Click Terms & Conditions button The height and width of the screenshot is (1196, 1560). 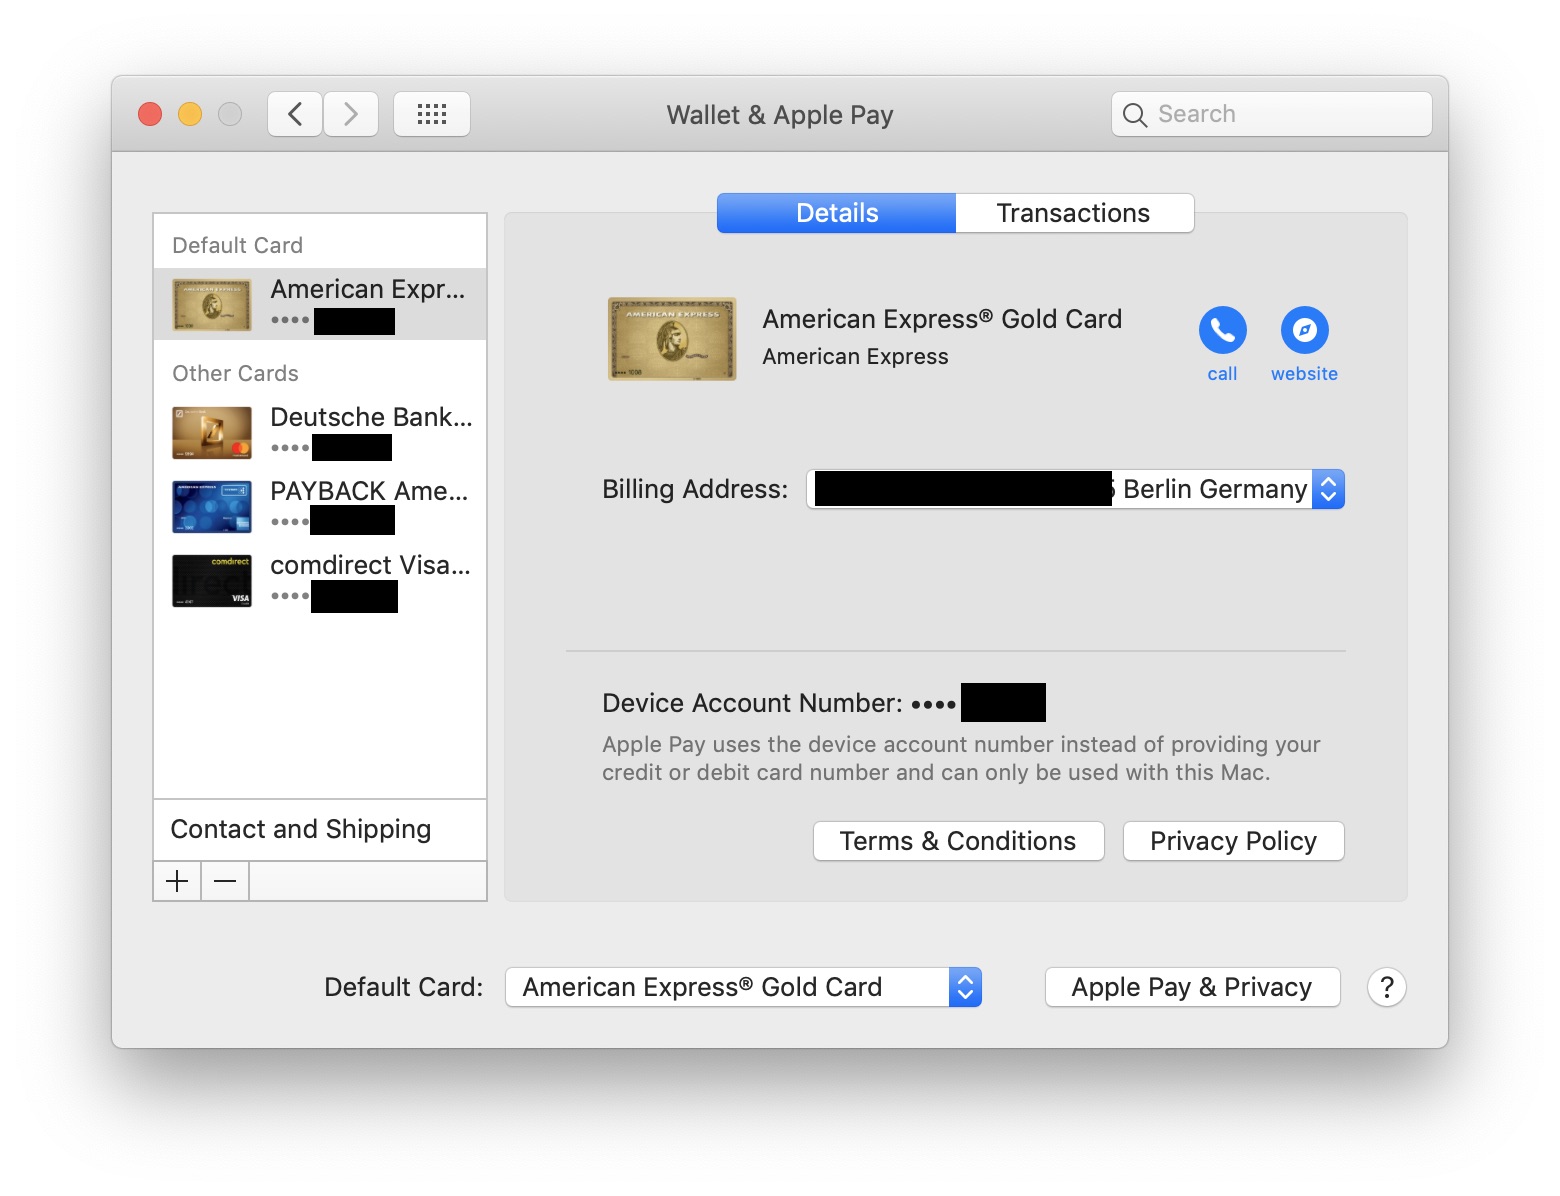958,841
